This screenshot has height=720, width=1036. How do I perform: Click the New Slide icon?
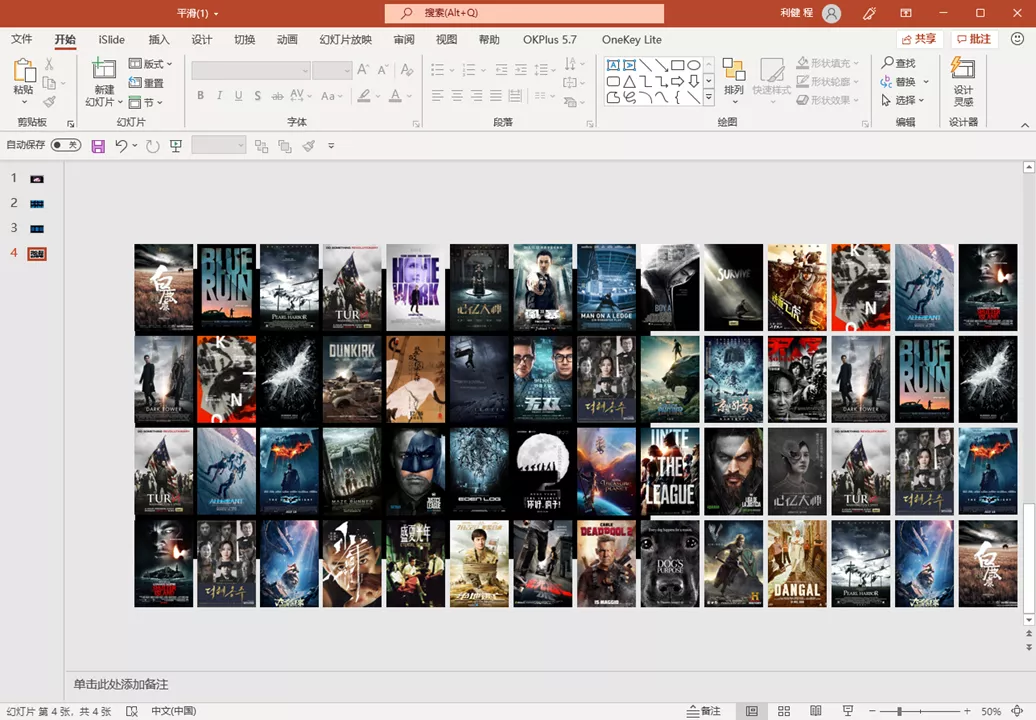104,70
